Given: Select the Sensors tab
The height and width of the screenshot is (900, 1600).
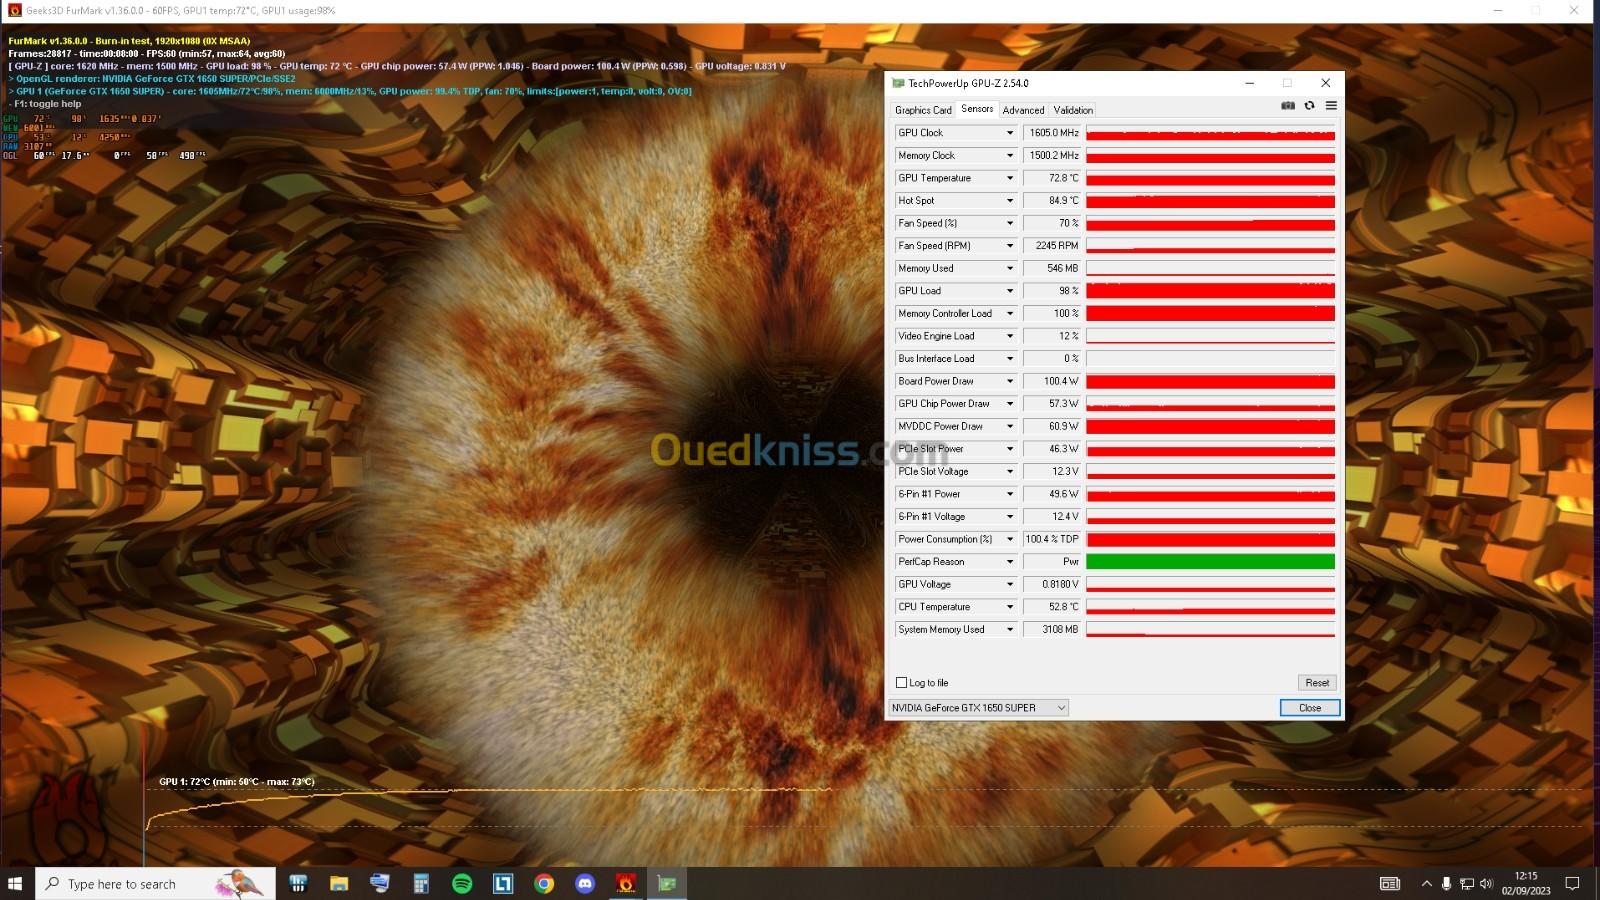Looking at the screenshot, I should (x=977, y=109).
